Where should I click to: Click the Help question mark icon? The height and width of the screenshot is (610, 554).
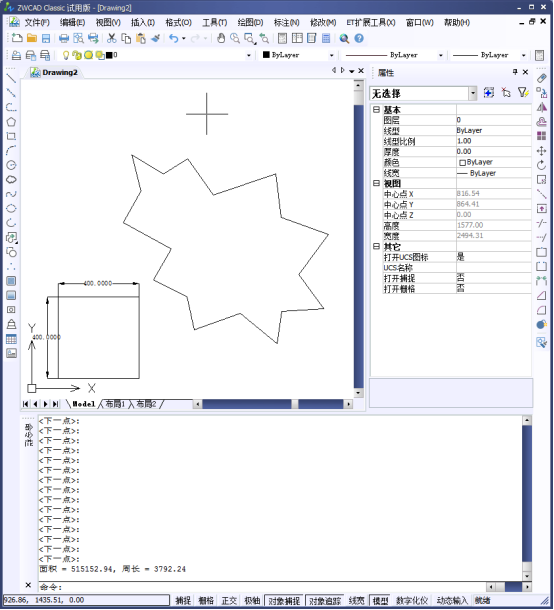[x=359, y=38]
